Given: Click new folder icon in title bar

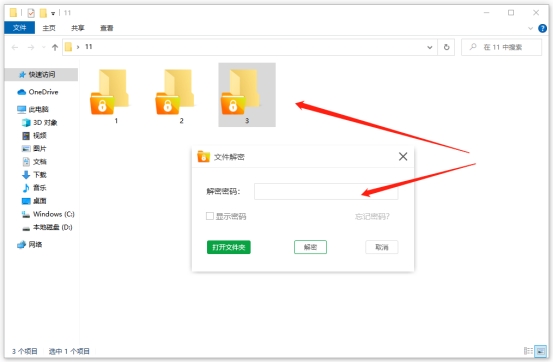Looking at the screenshot, I should tap(43, 13).
